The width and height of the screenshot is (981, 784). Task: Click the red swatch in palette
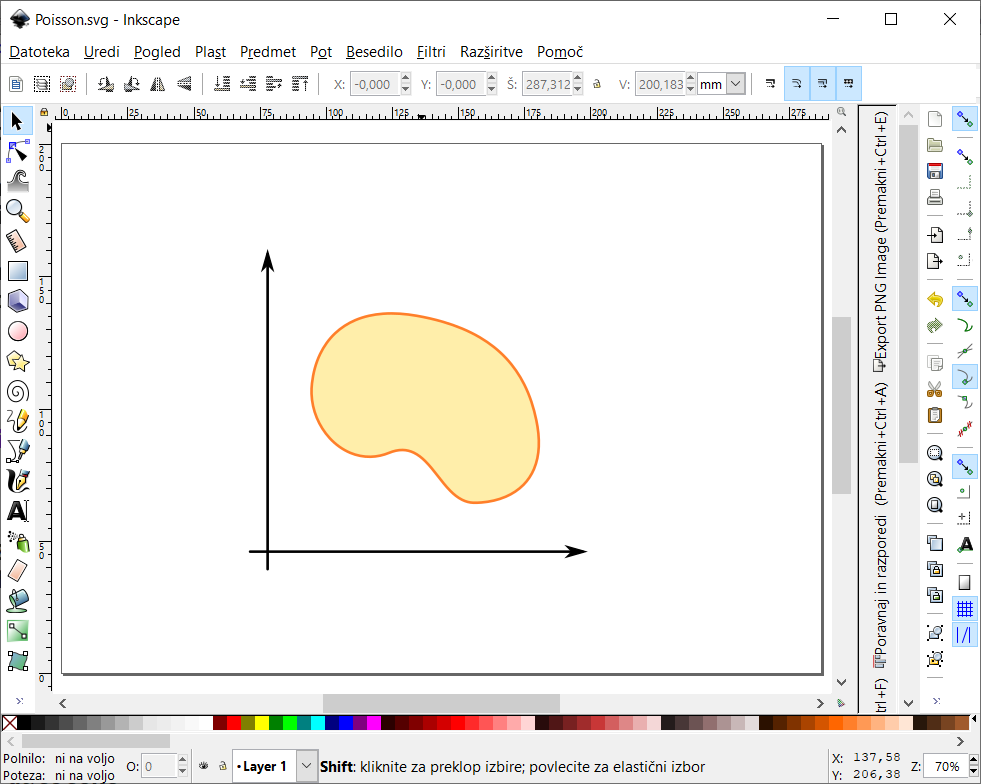tap(234, 723)
